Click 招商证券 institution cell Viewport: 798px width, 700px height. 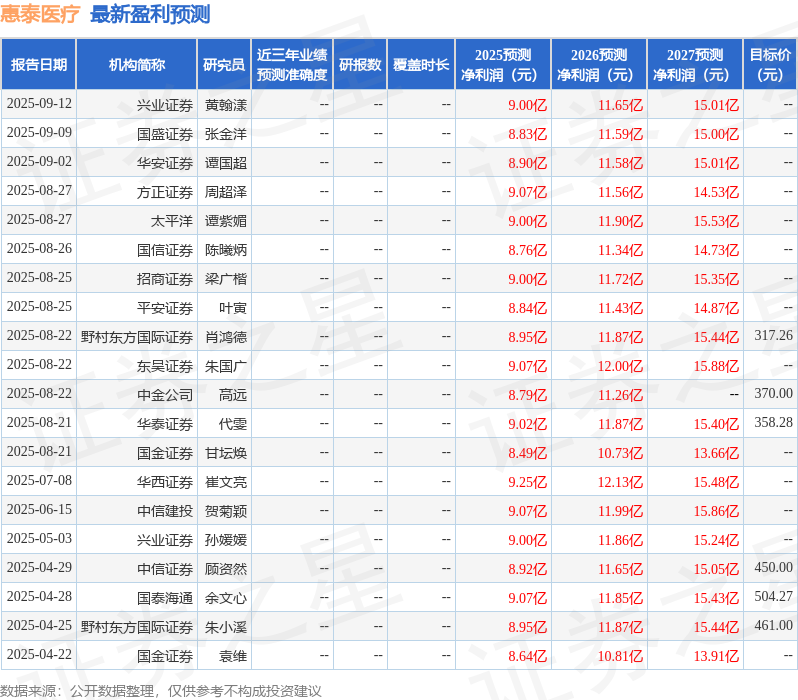pyautogui.click(x=165, y=279)
